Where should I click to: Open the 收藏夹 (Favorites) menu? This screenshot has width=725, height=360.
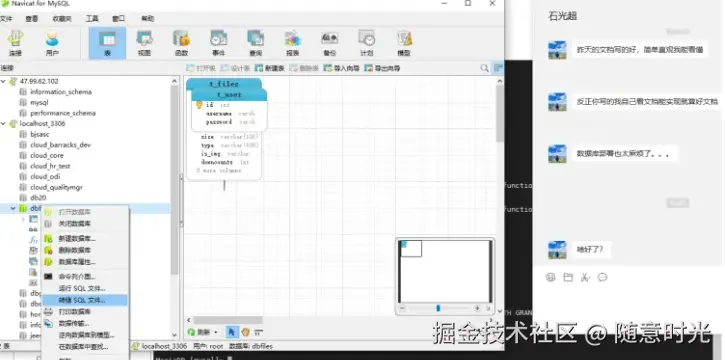point(62,18)
